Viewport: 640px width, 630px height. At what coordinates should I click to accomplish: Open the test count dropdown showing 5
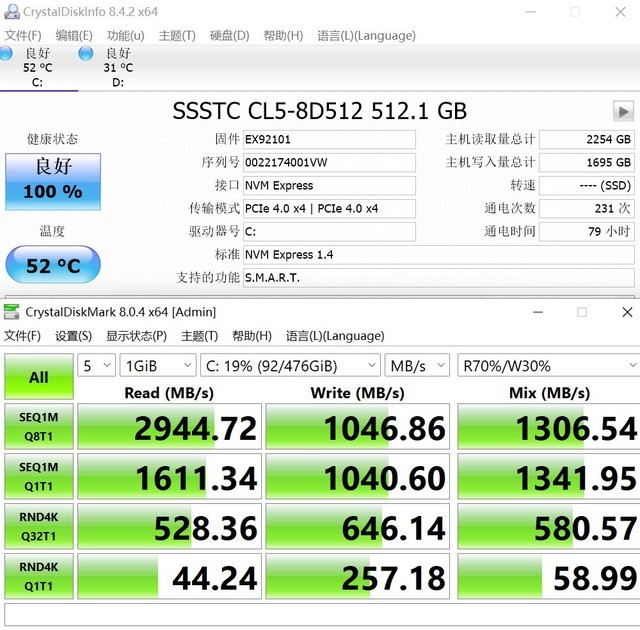tap(97, 365)
